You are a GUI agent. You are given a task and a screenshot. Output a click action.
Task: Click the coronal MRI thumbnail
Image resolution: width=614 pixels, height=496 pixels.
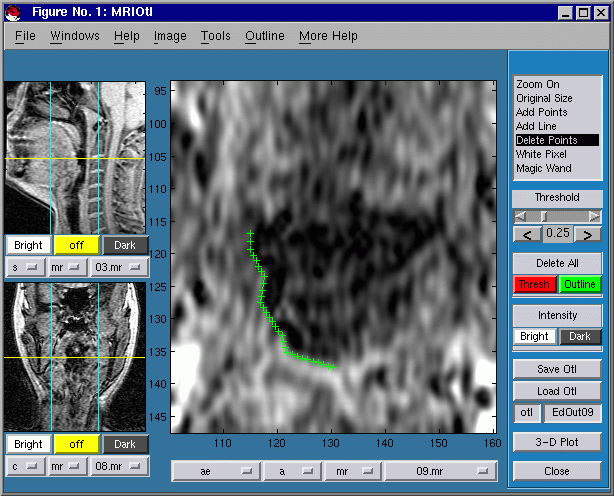click(x=75, y=357)
